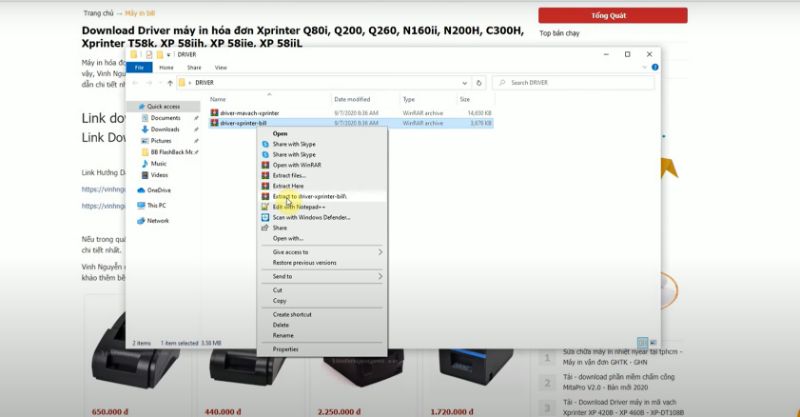Click the Máy in bill breadcrumb link
Image resolution: width=800 pixels, height=417 pixels.
[140, 14]
